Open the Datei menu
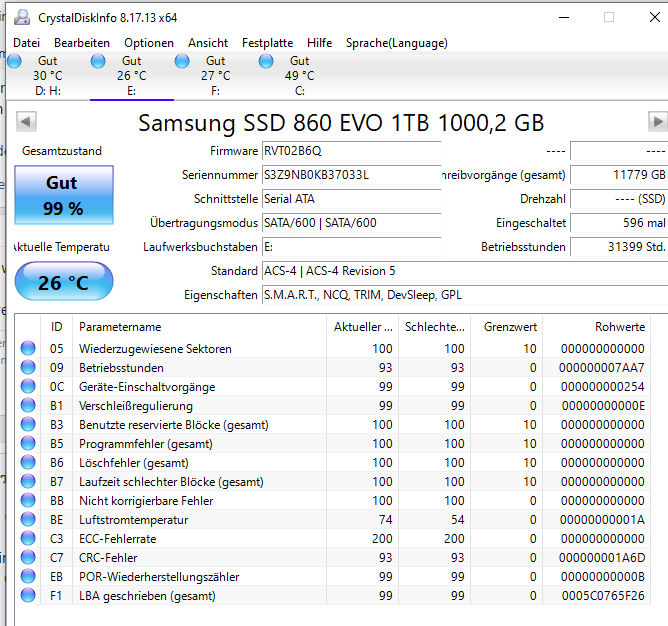The width and height of the screenshot is (668, 626). click(x=26, y=43)
